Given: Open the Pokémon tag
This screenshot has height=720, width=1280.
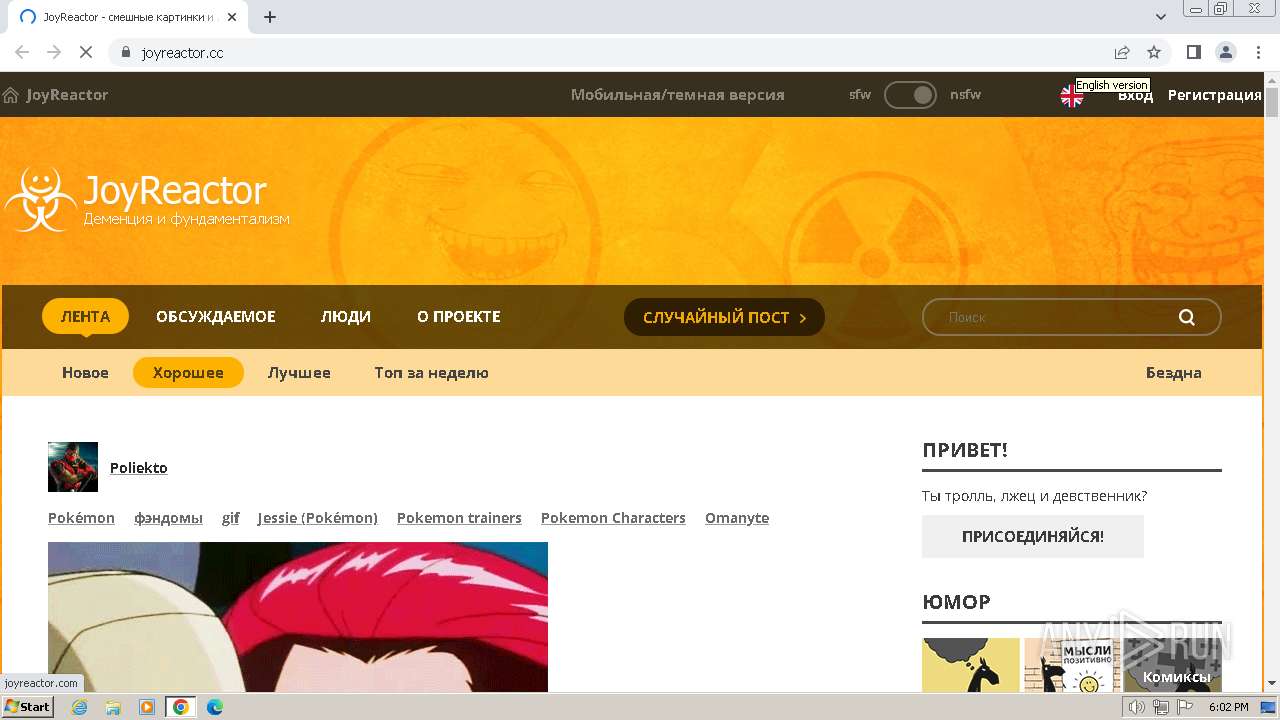Looking at the screenshot, I should tap(81, 517).
